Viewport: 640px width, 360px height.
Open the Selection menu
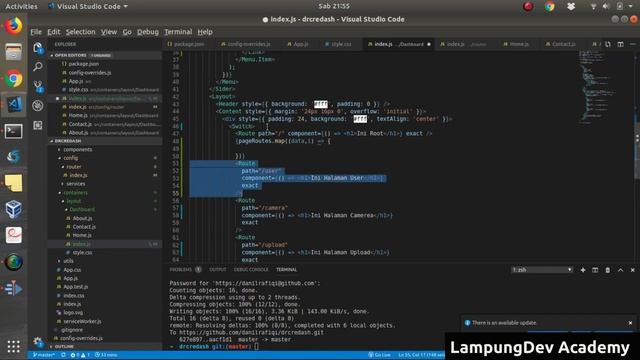point(80,32)
